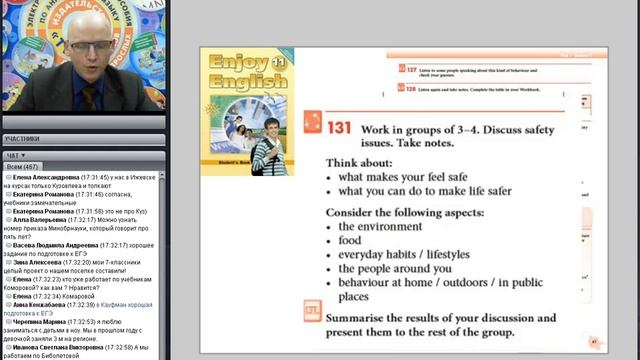Click the chat bubble icon beside Черепина Марина
The image size is (640, 360).
(x=8, y=322)
